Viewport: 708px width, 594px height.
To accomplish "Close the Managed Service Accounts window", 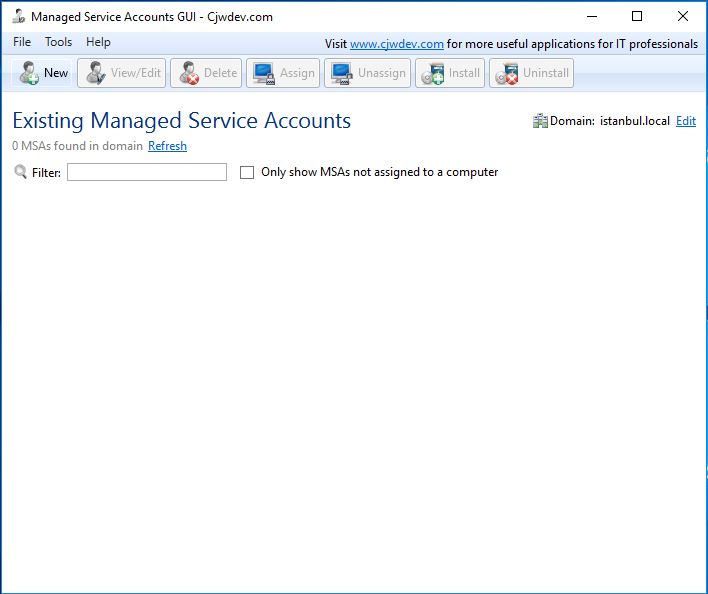I will (683, 16).
